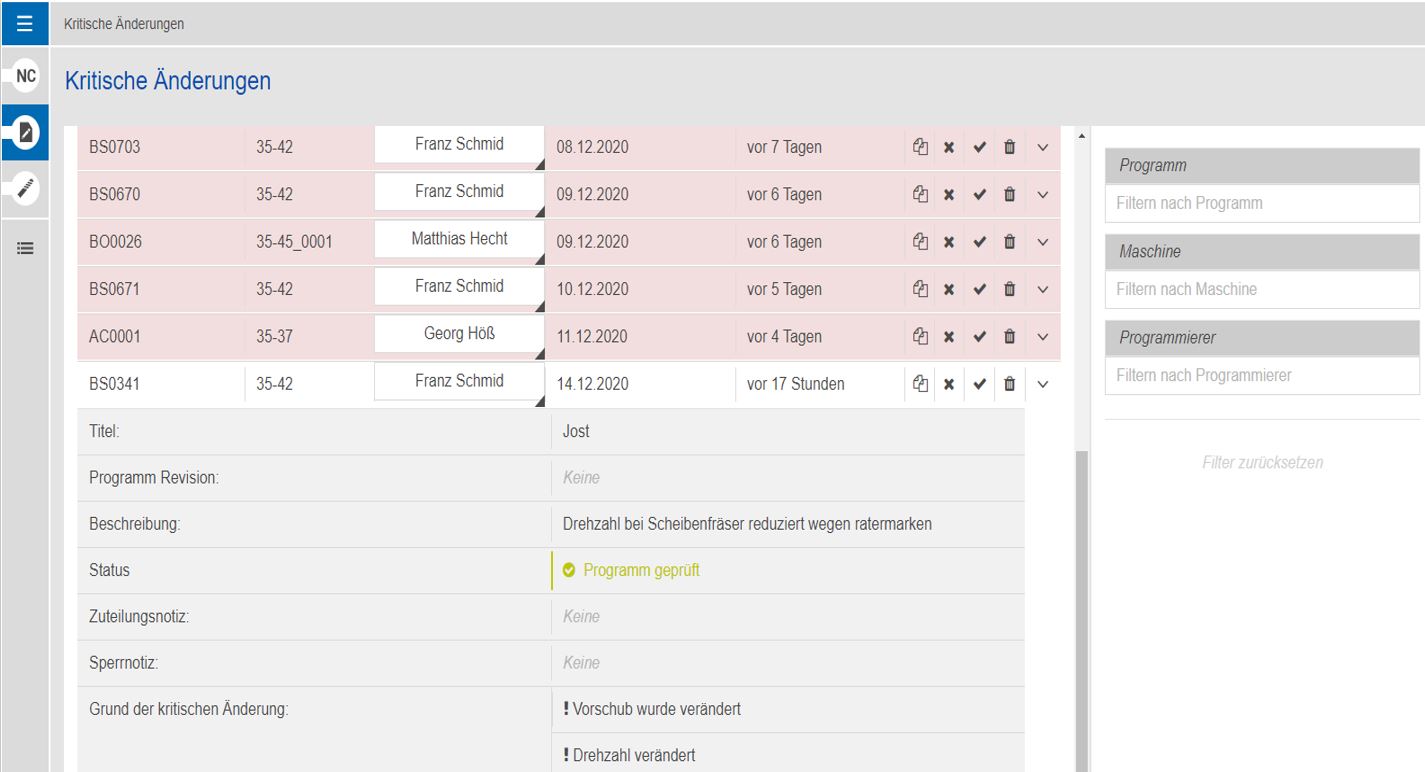The height and width of the screenshot is (772, 1425).
Task: Click the copy icon for BS0703 row
Action: (x=920, y=147)
